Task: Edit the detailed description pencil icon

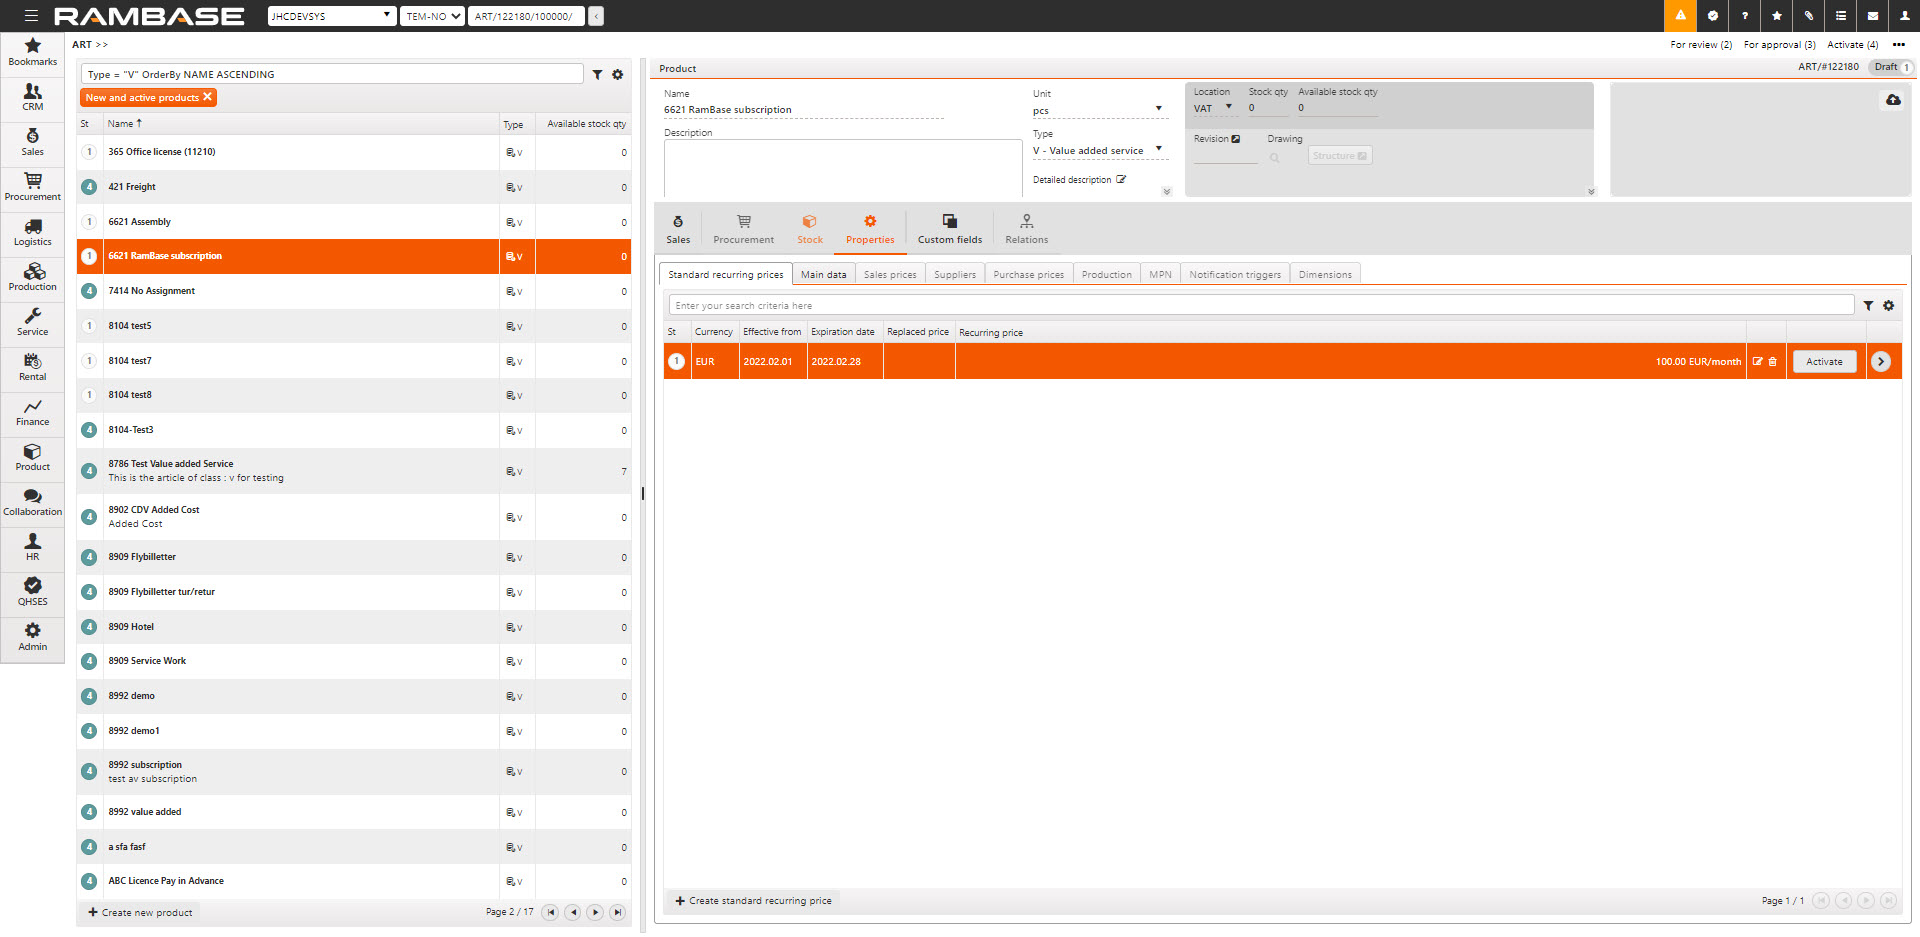Action: (1121, 180)
